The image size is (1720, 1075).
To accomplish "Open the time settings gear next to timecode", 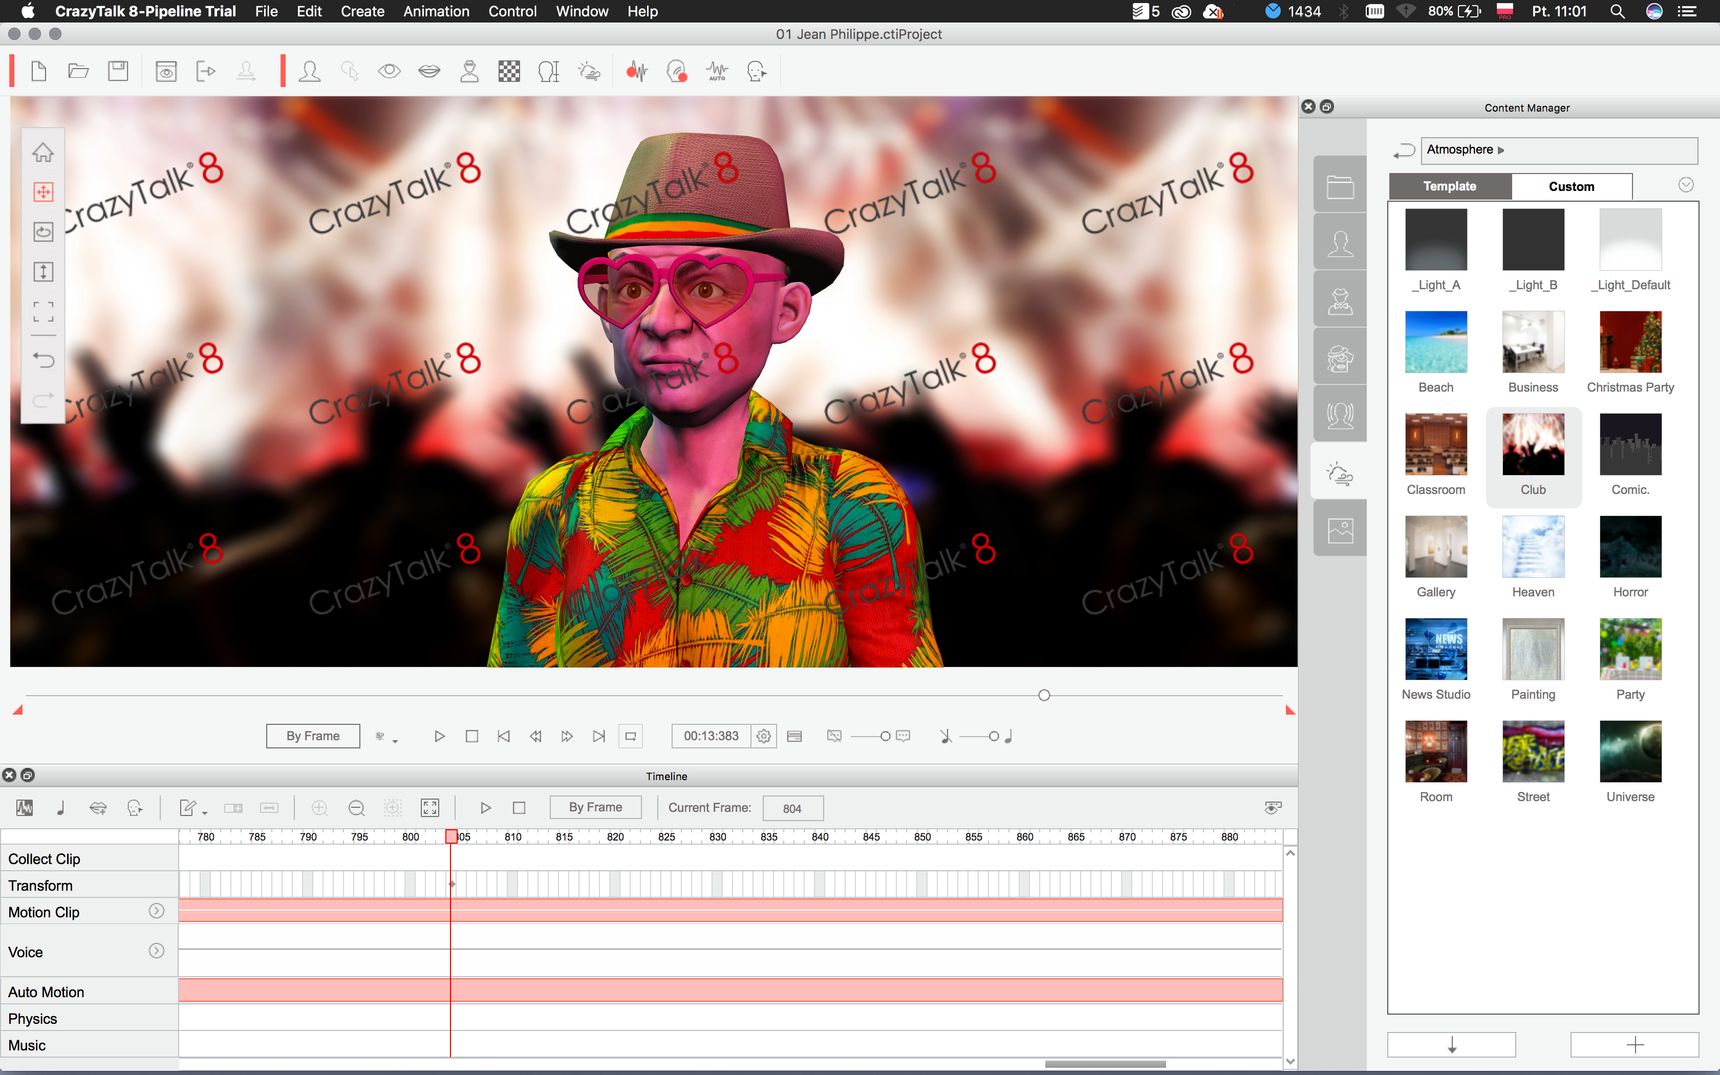I will pyautogui.click(x=764, y=736).
